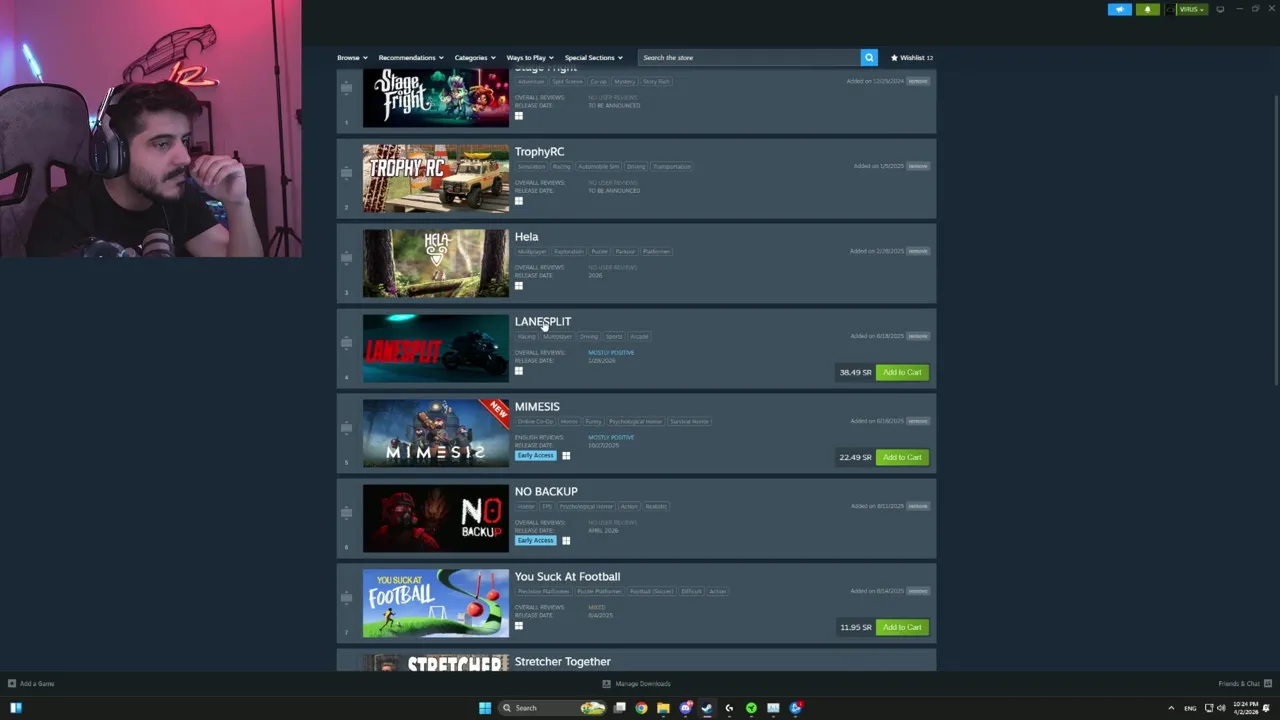Click the store search magnifier button

(869, 57)
